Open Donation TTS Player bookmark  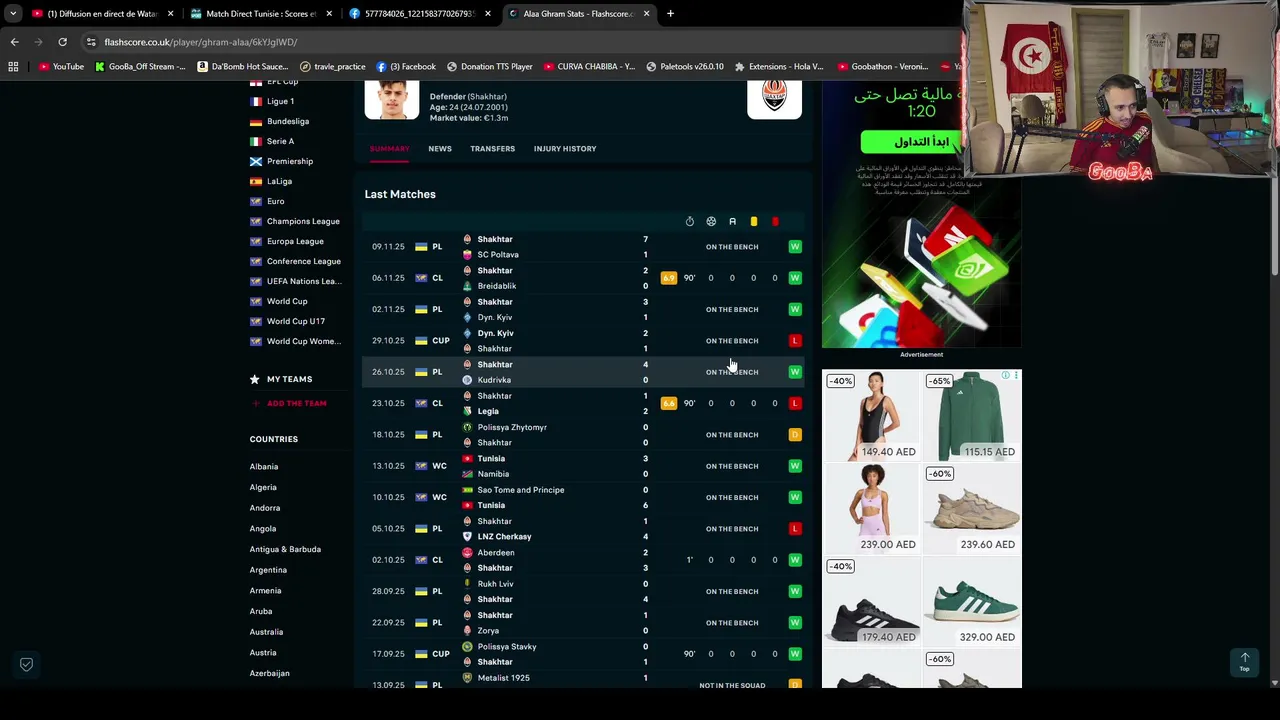[x=489, y=67]
